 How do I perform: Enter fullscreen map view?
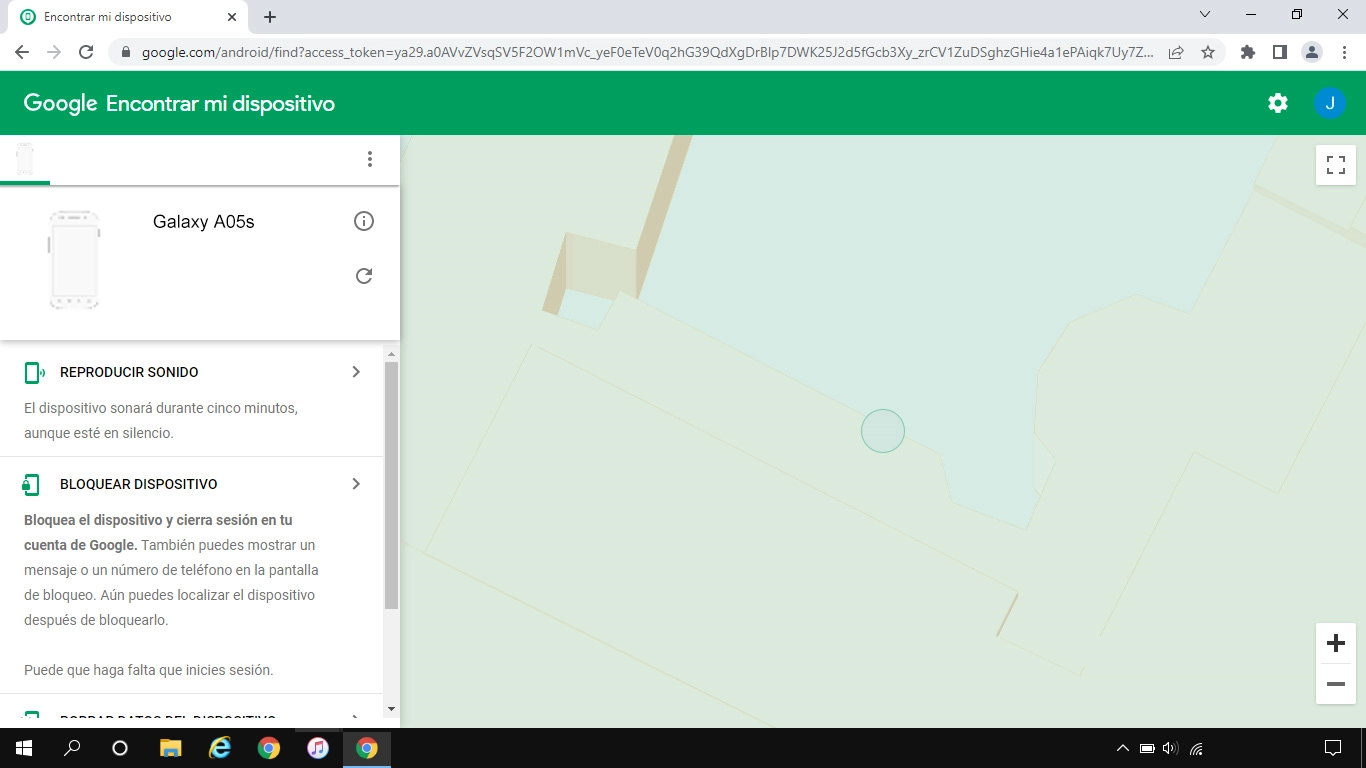pyautogui.click(x=1335, y=165)
